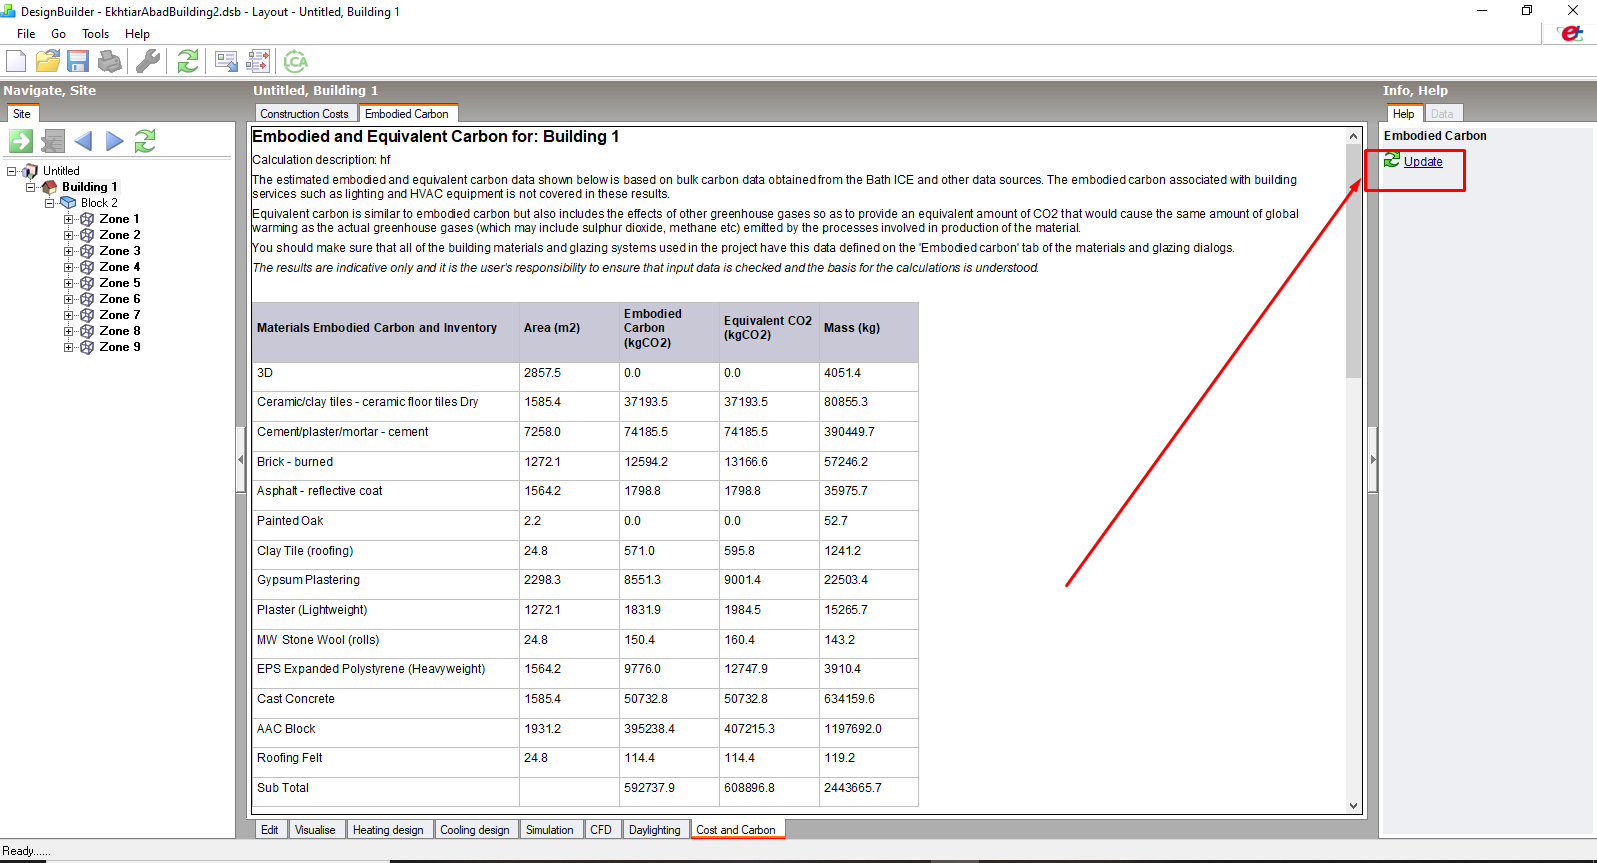The image size is (1597, 863).
Task: Click the DesignBuilder logo icon in the top right
Action: (1571, 33)
